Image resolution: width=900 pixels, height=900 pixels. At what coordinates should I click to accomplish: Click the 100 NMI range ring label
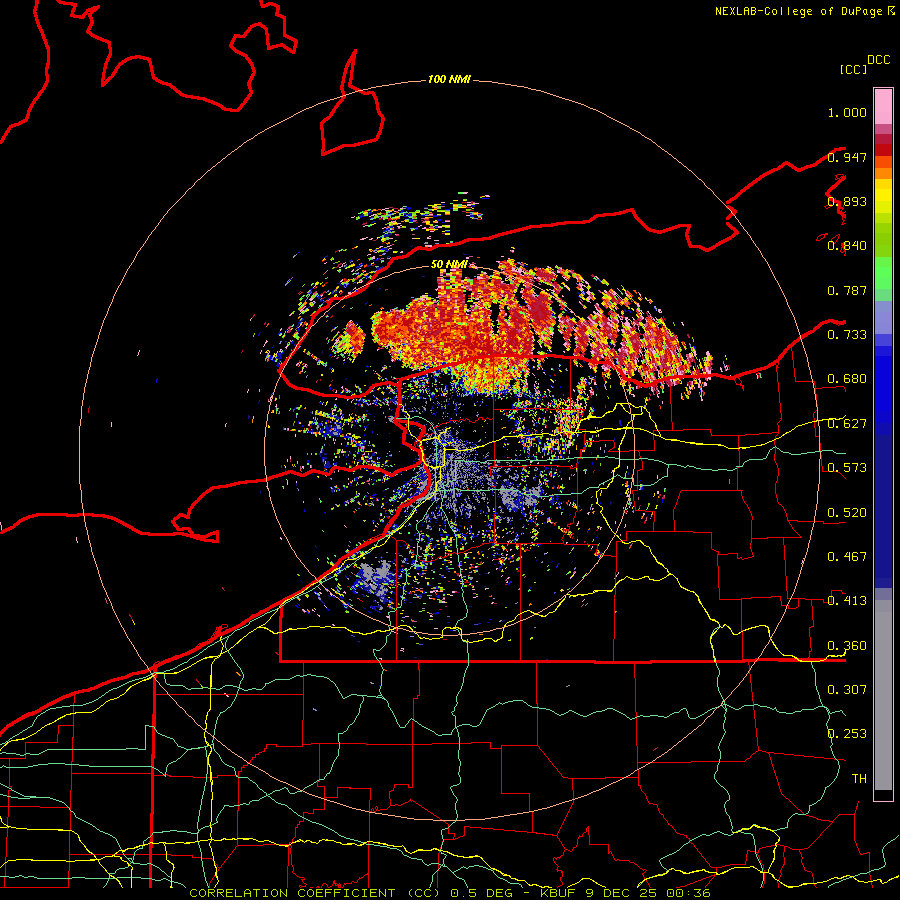pos(449,79)
